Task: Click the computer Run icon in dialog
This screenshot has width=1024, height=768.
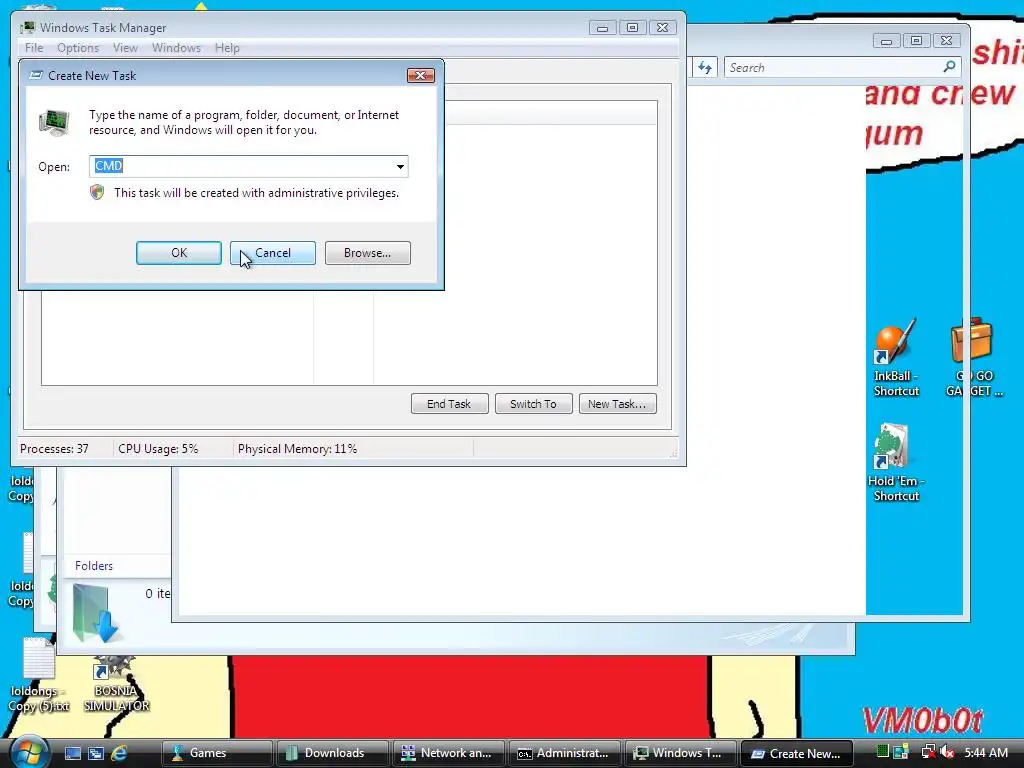Action: (54, 122)
